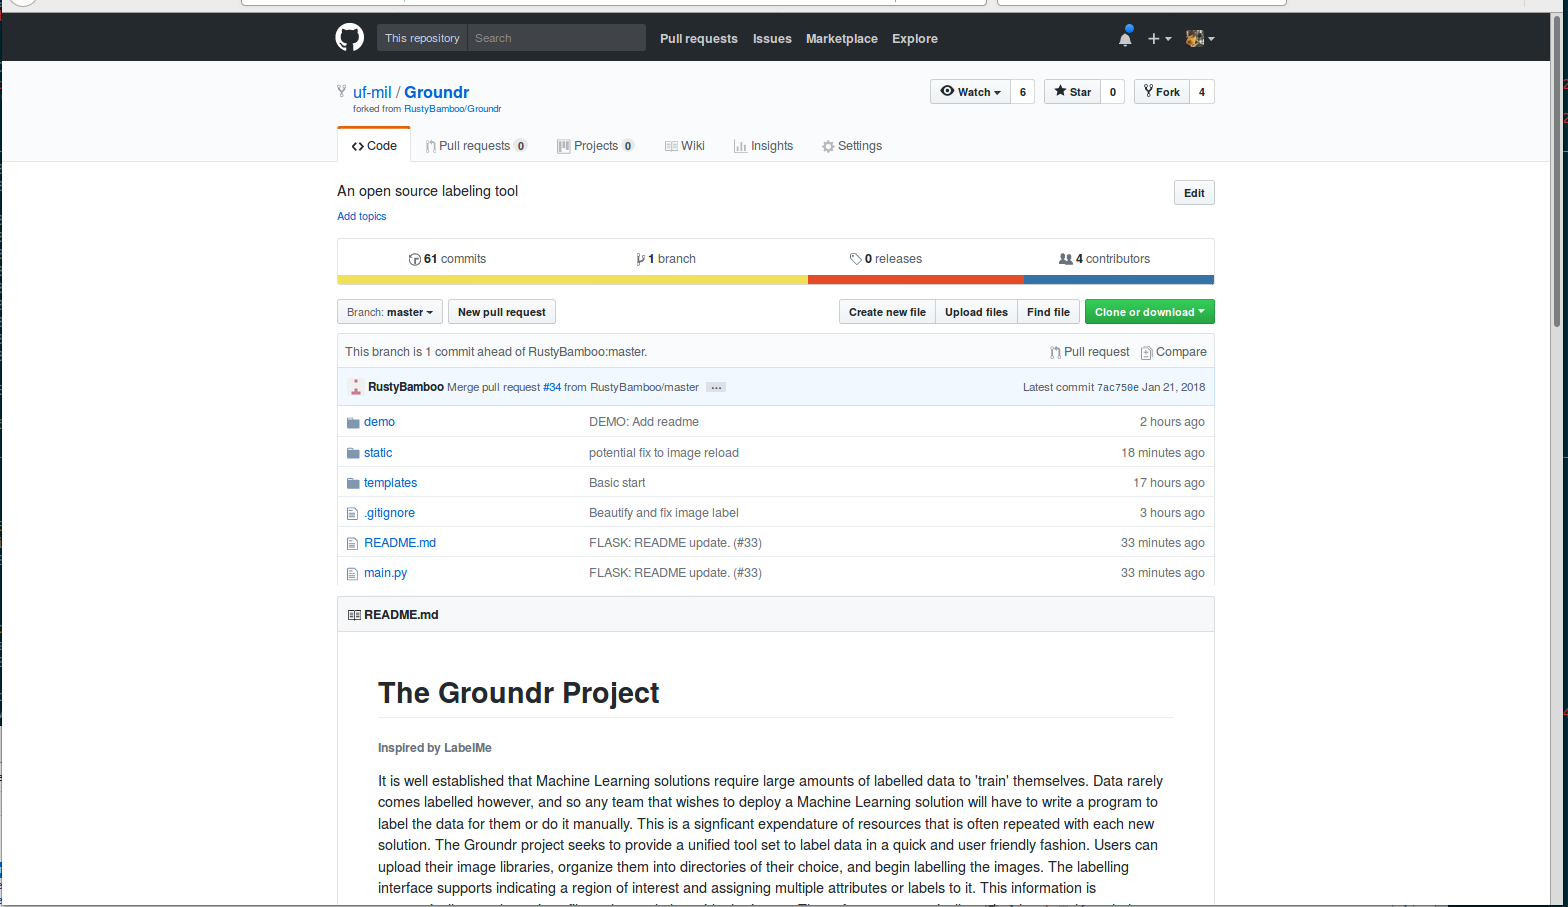Click yellow segment of language bar
Viewport: 1568px width, 907px height.
click(572, 280)
